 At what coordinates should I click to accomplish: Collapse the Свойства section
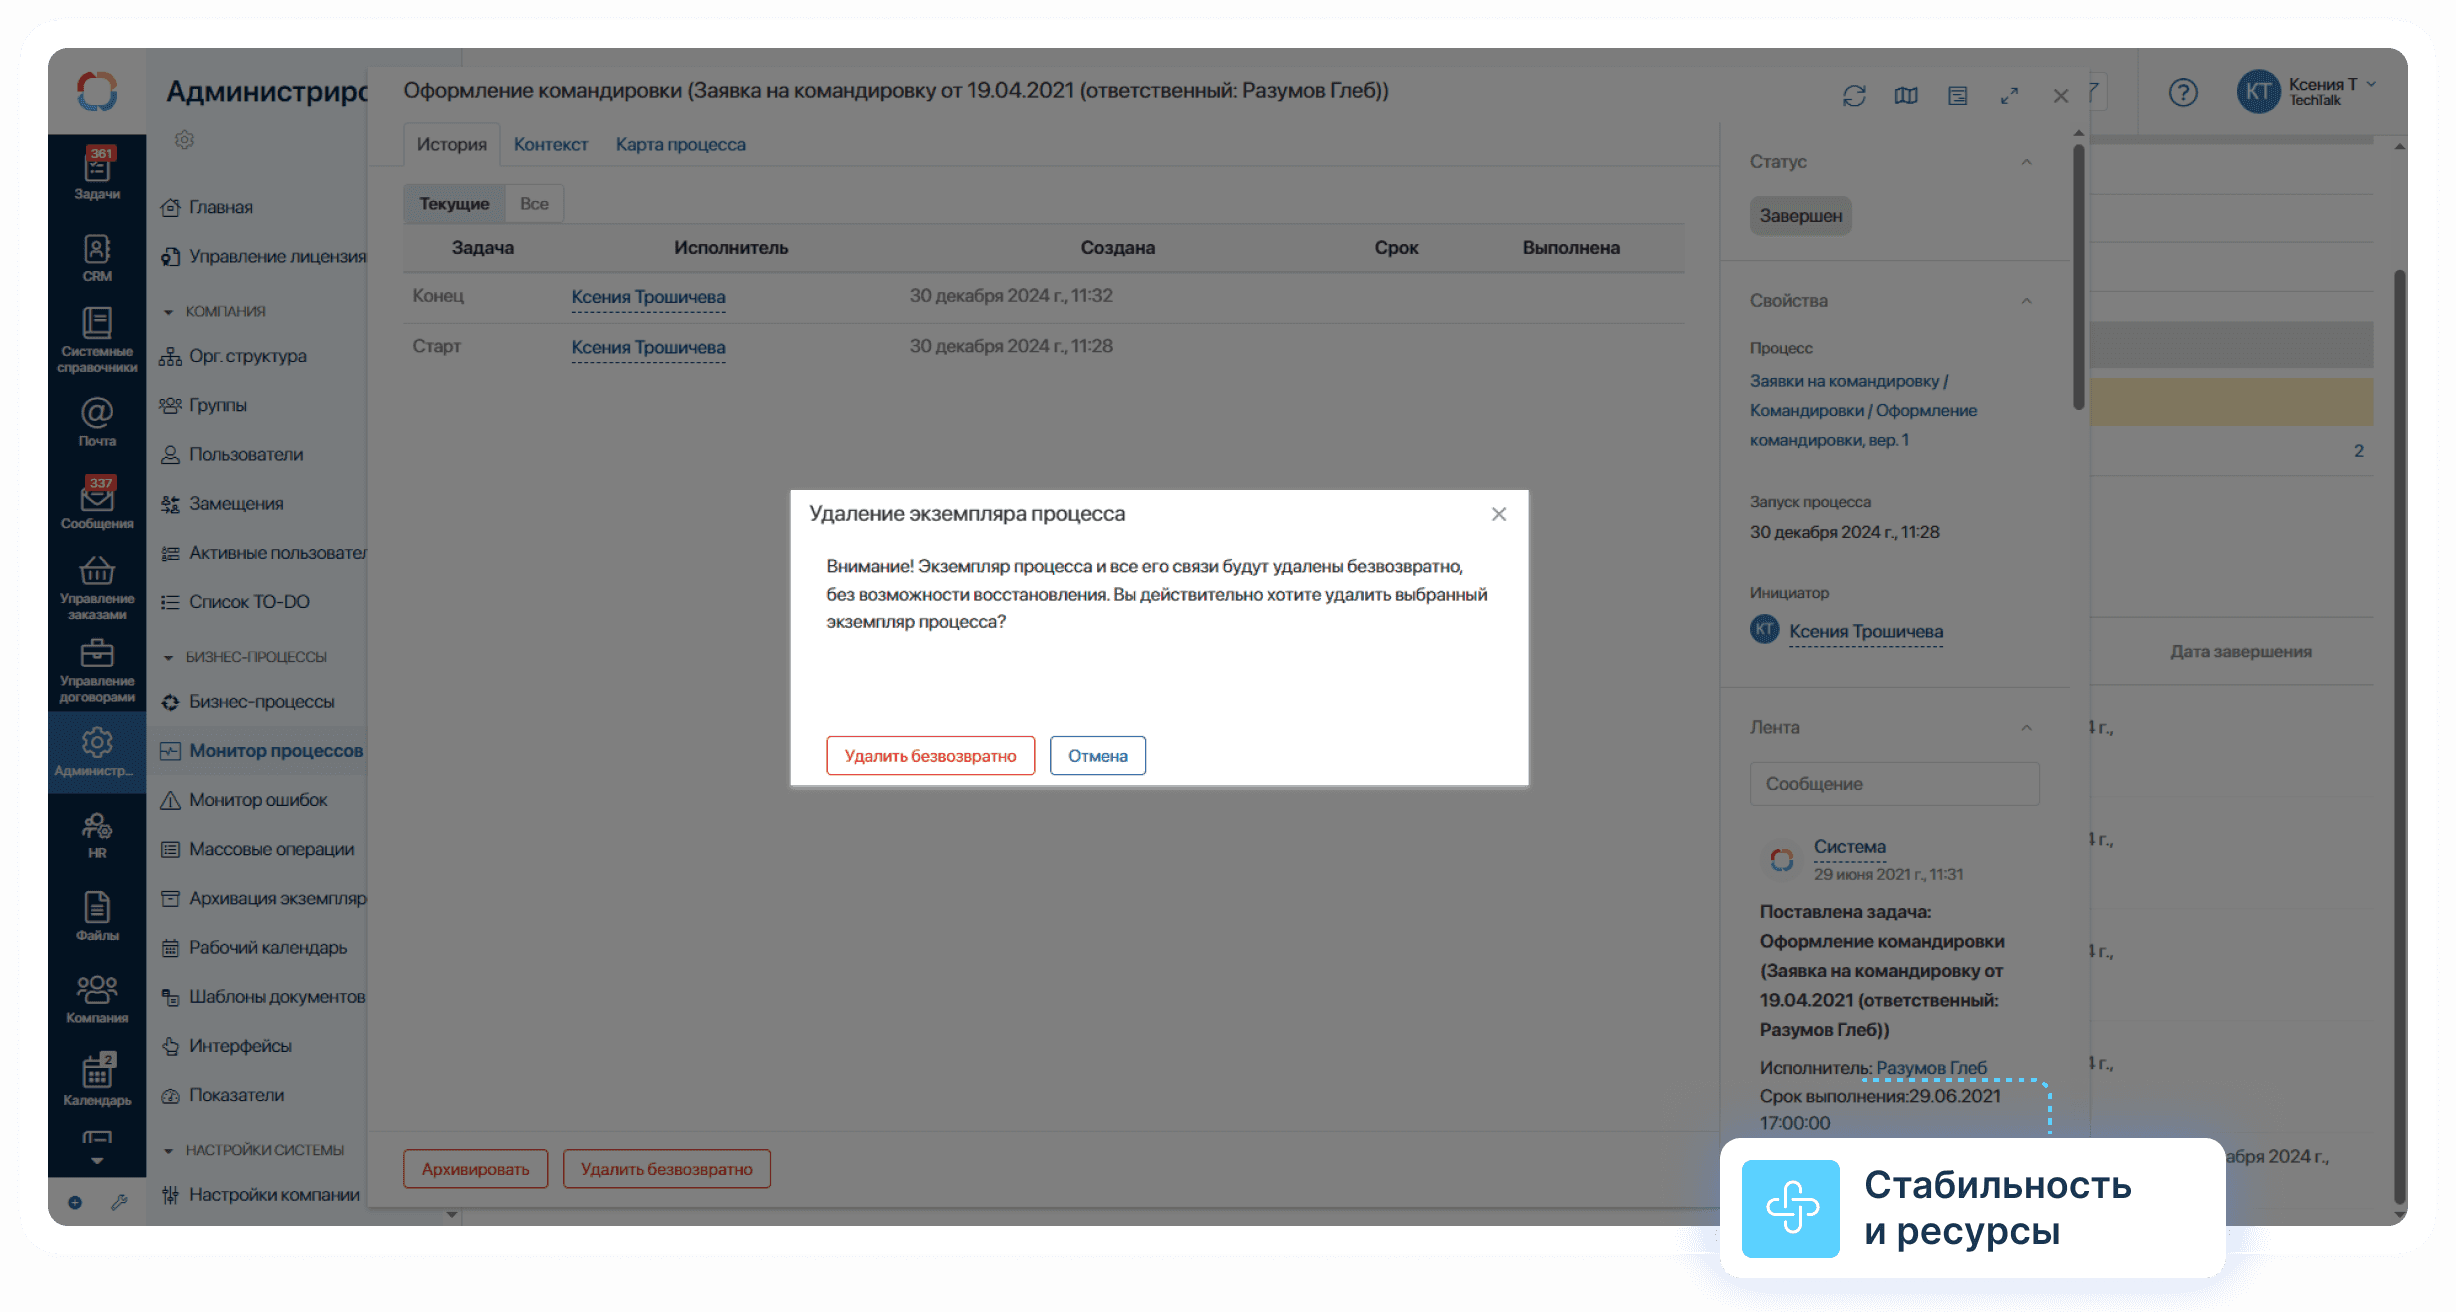(x=2026, y=301)
